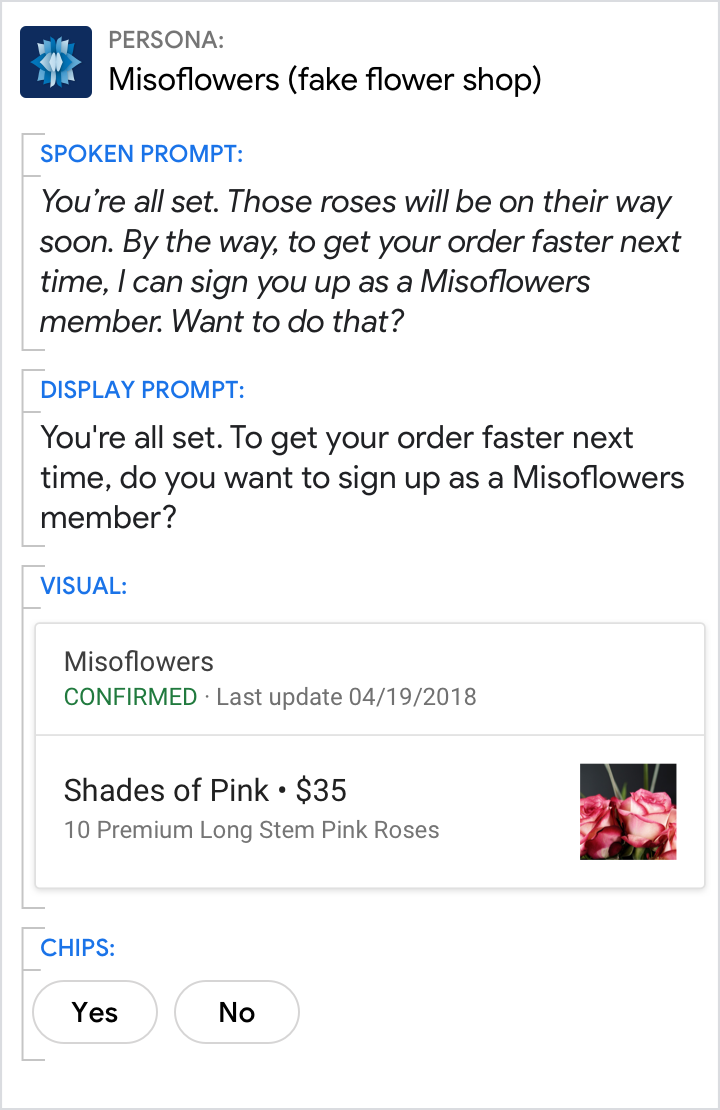Click the Misoflowers persona logo icon
720x1110 pixels.
(56, 62)
